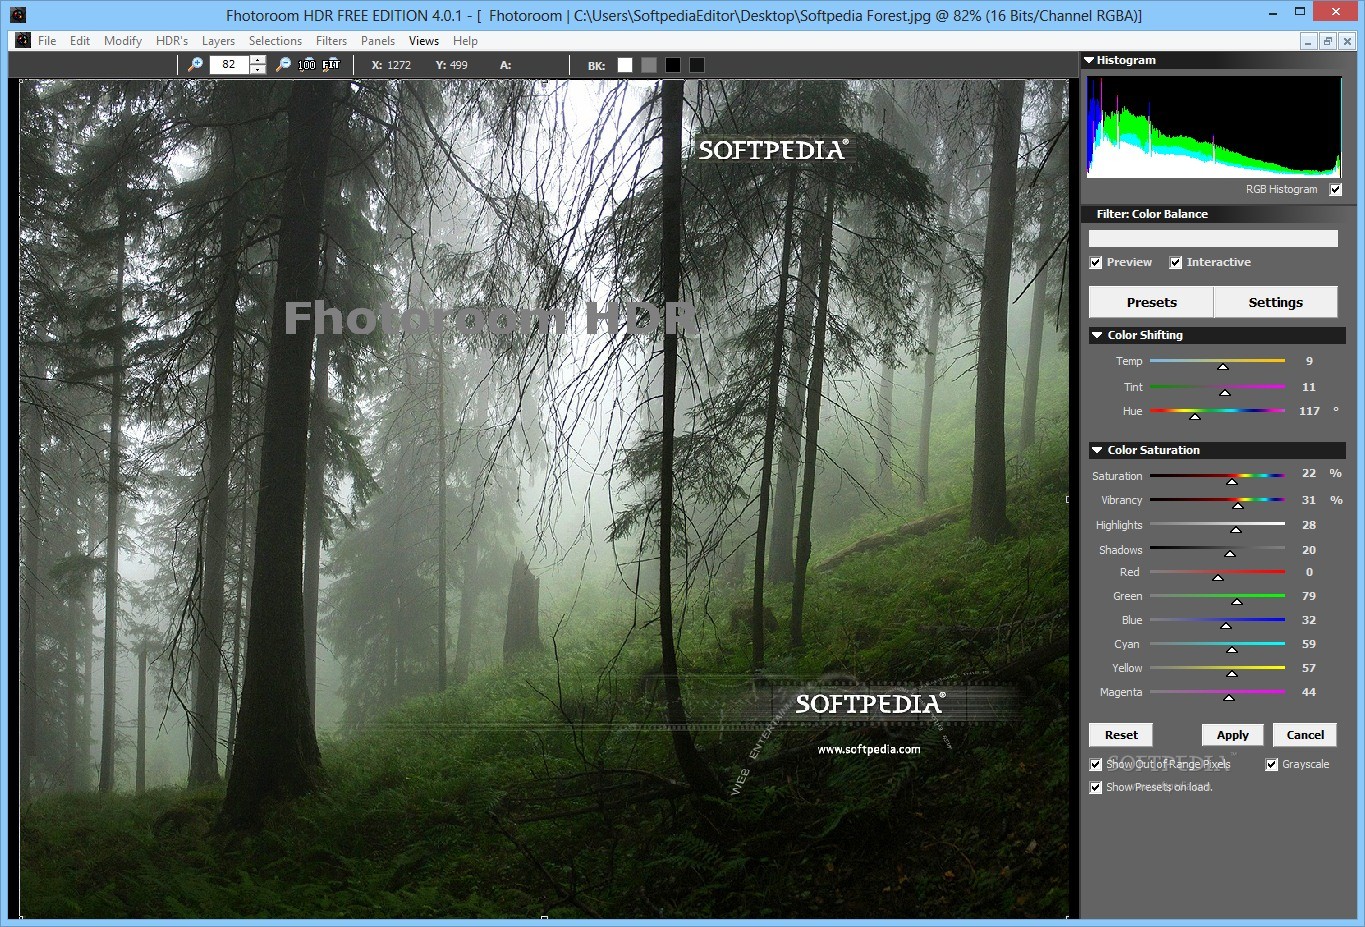This screenshot has height=927, width=1365.
Task: Open the Edit menu
Action: click(x=80, y=41)
